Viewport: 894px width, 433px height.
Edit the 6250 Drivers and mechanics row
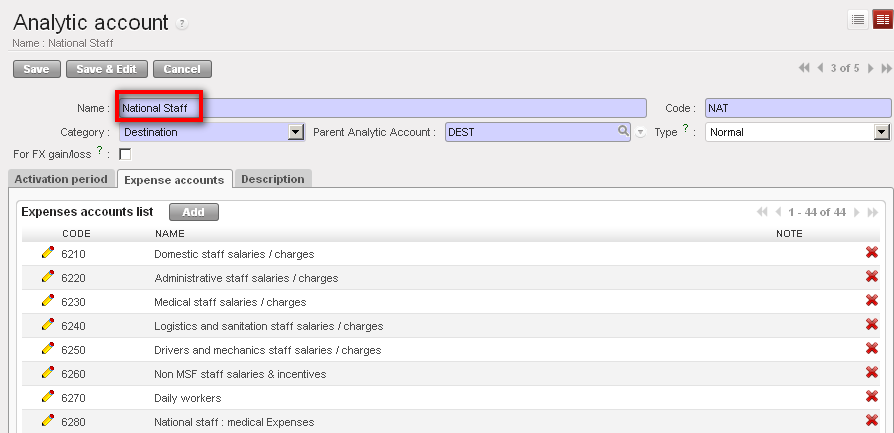pyautogui.click(x=47, y=350)
